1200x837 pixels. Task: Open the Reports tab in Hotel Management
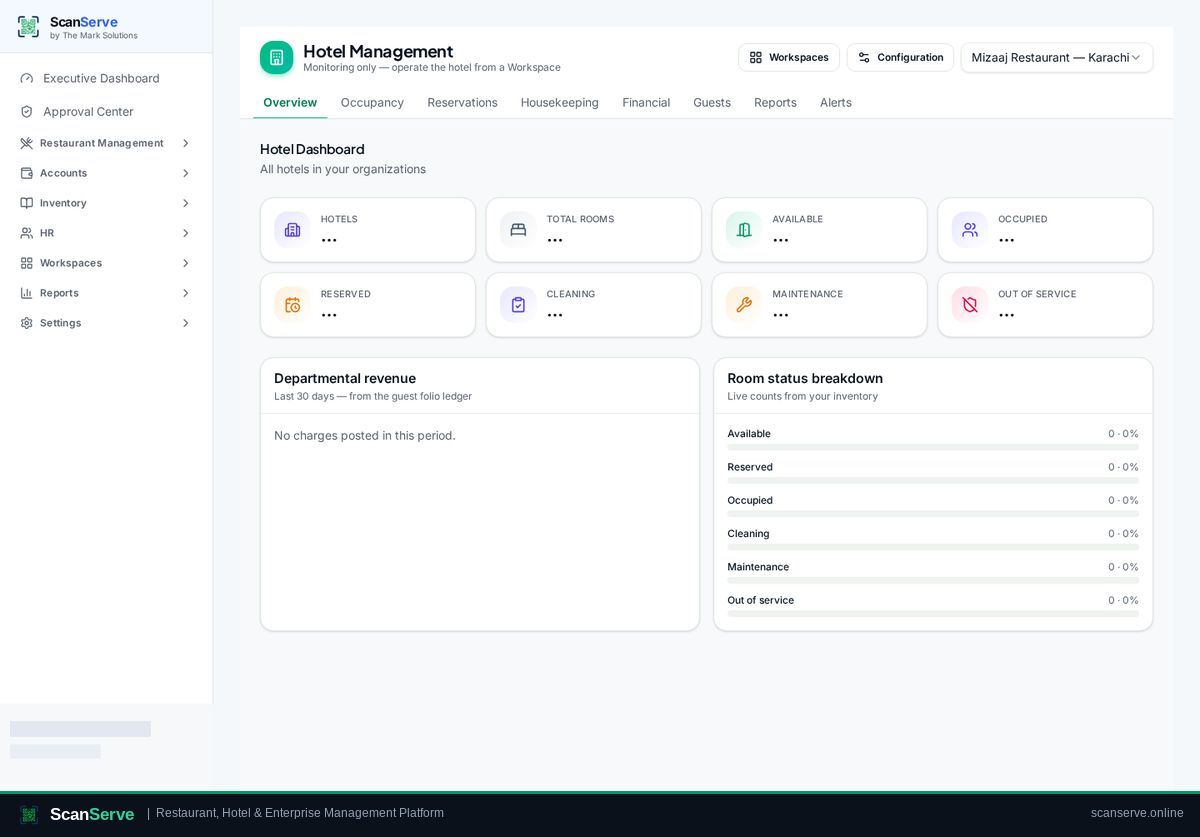(775, 102)
